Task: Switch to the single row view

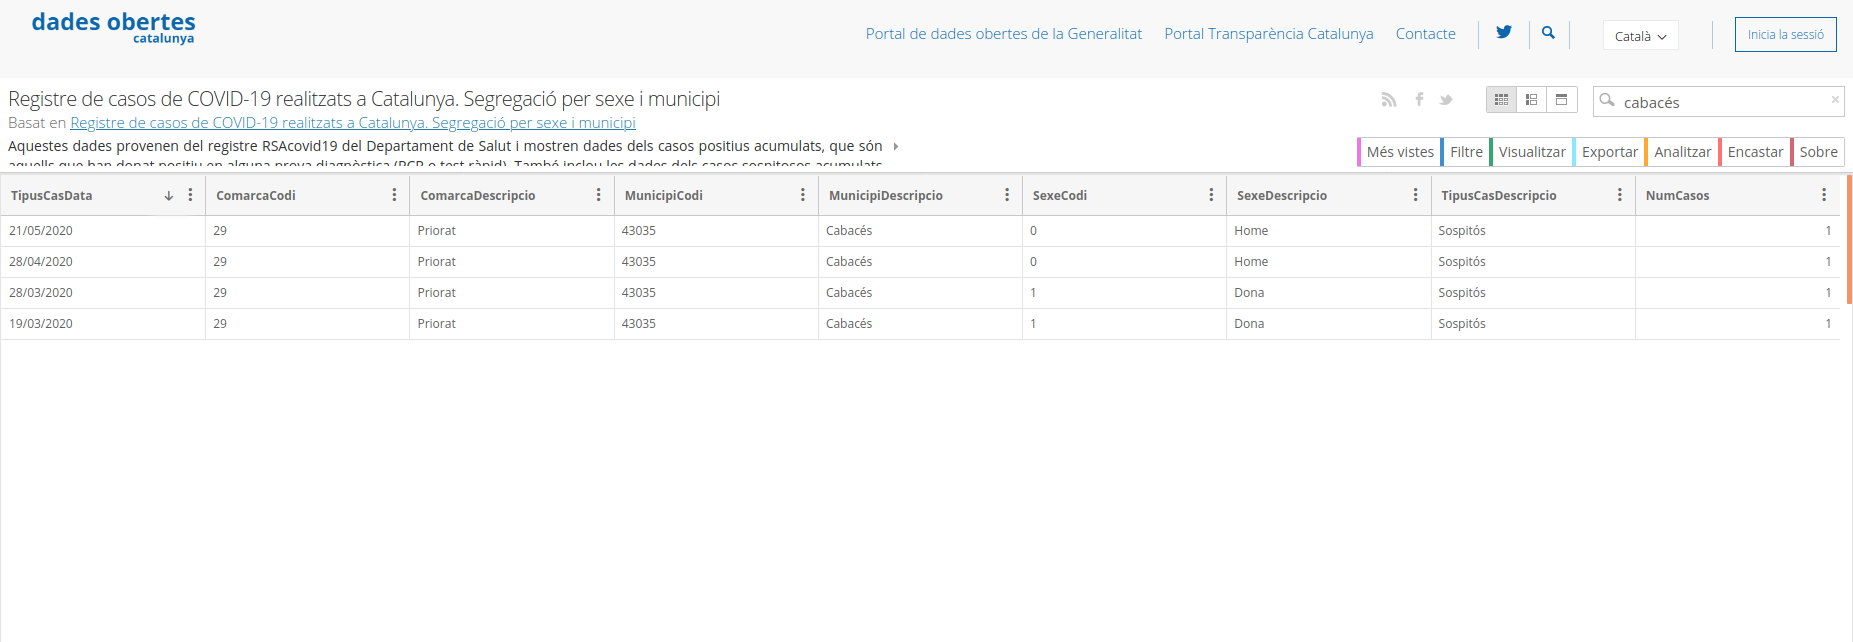Action: point(1561,100)
